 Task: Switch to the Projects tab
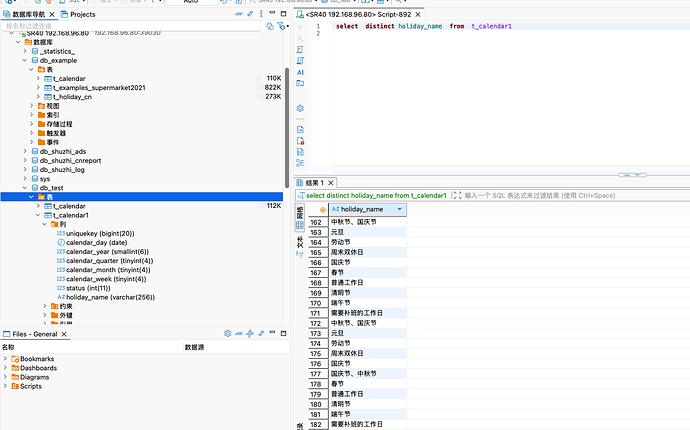78,15
